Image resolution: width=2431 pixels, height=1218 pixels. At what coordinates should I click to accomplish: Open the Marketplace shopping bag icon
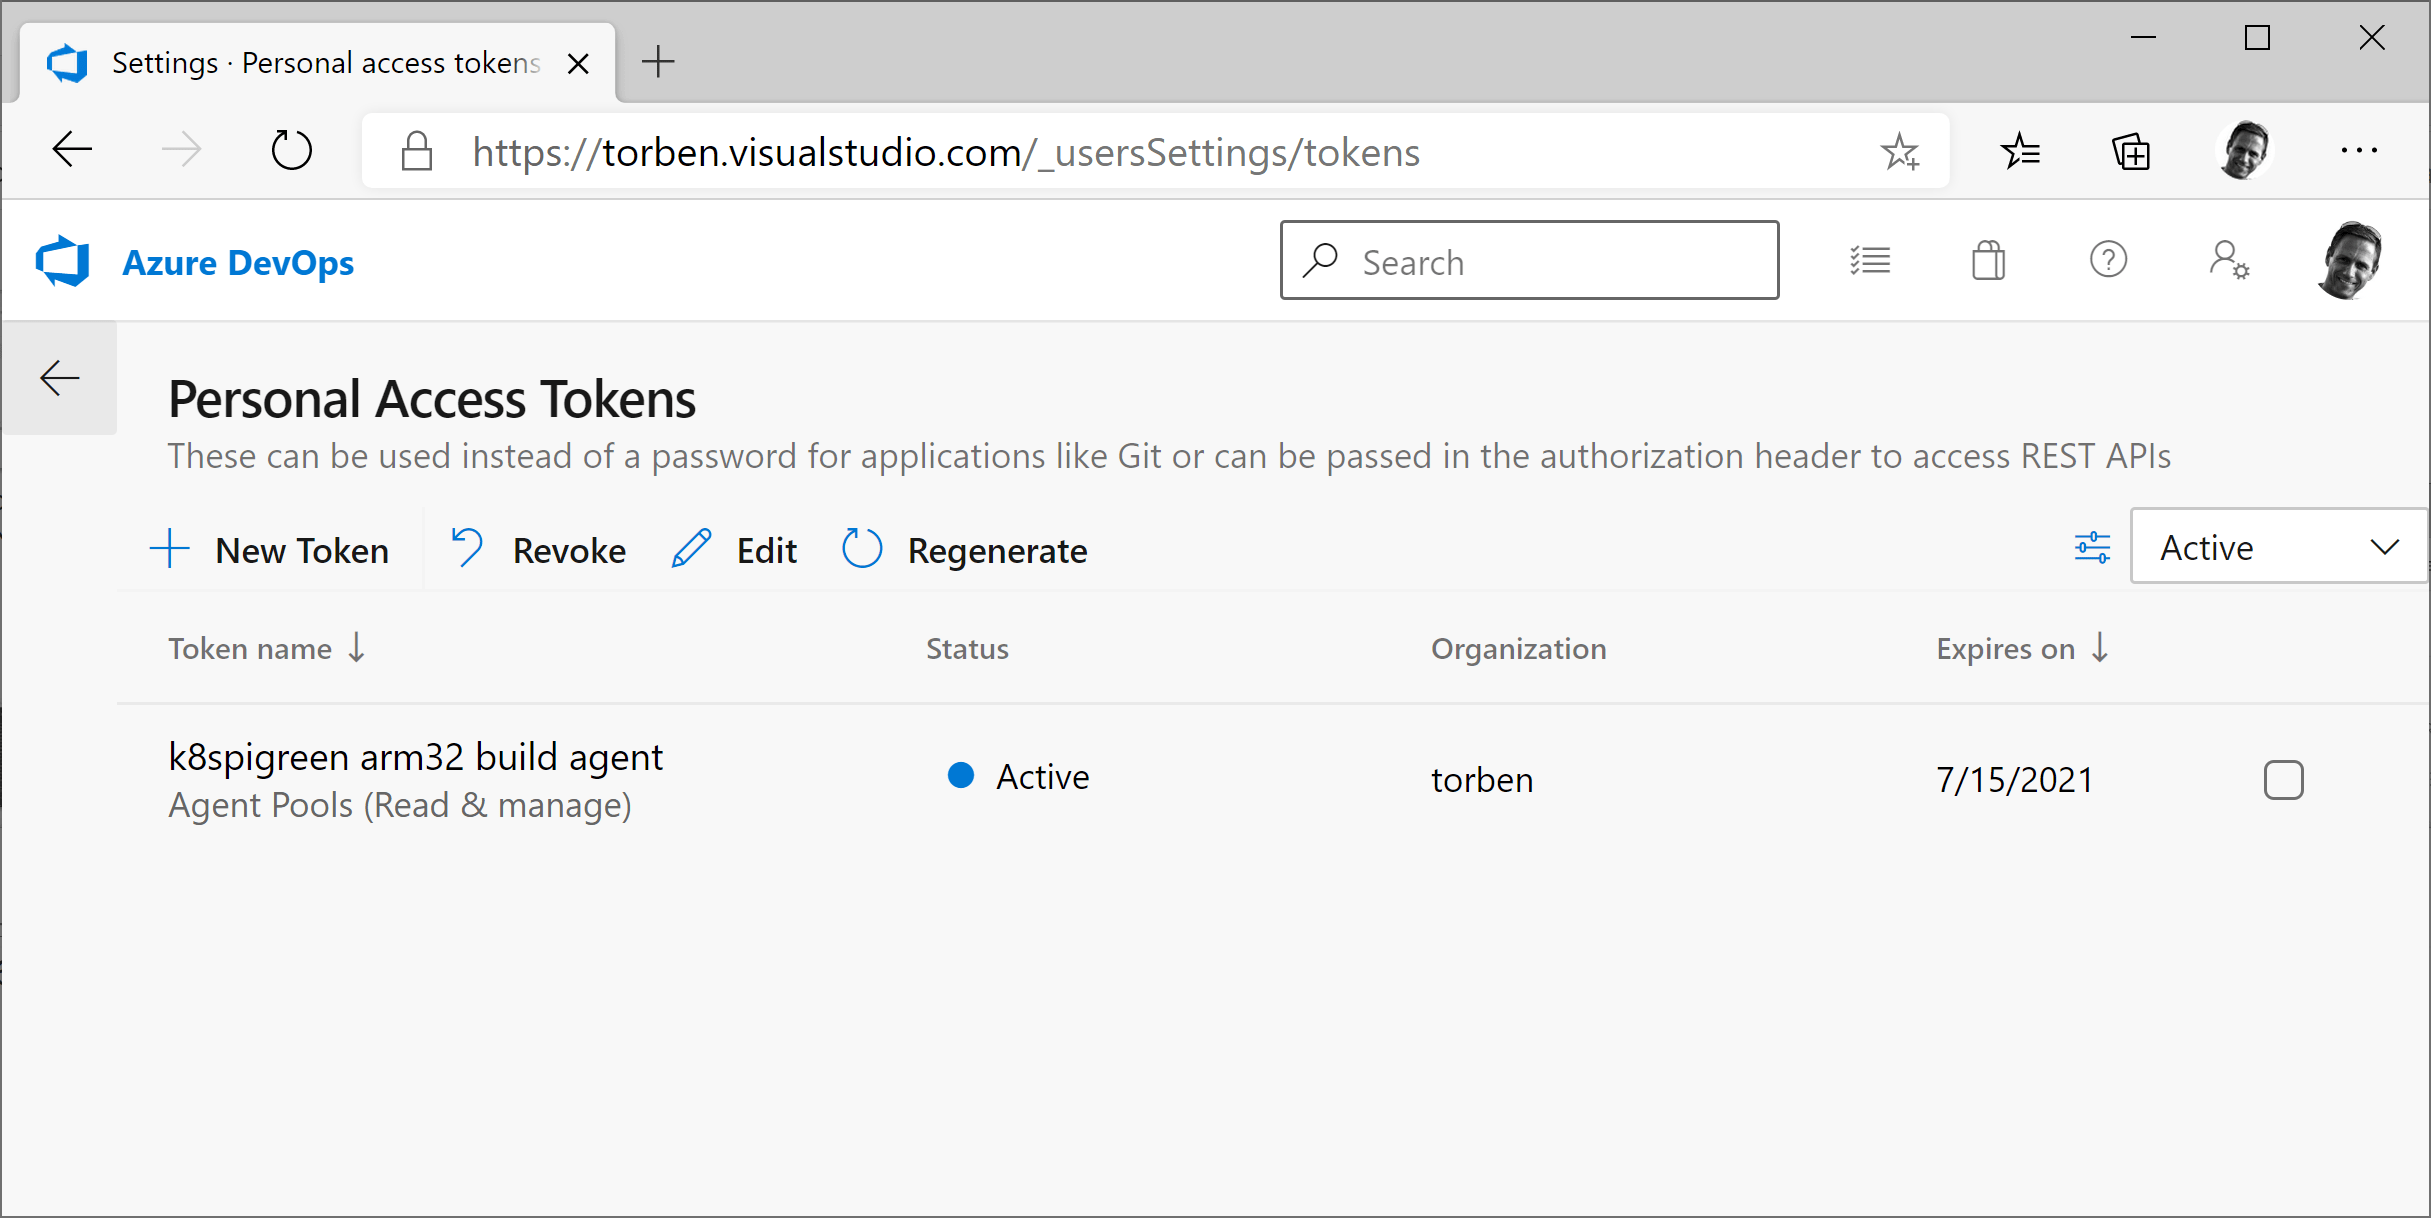tap(1988, 261)
